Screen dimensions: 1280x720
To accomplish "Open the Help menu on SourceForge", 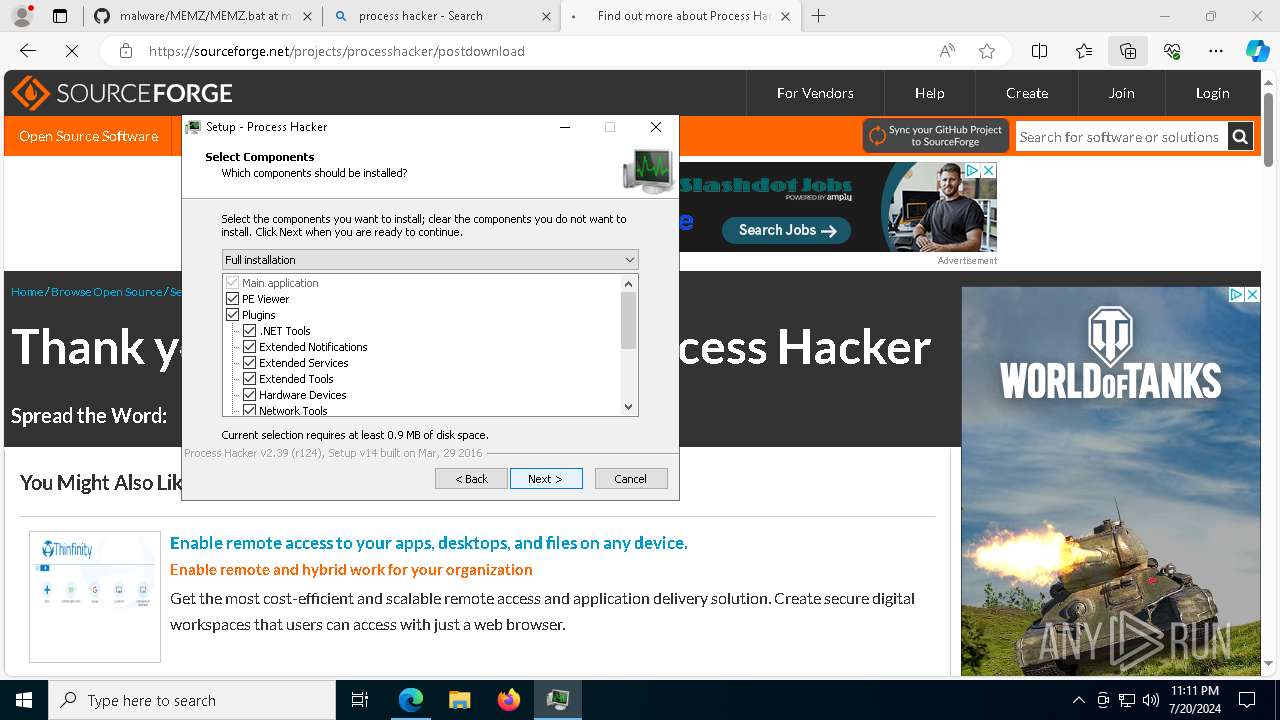I will 929,93.
